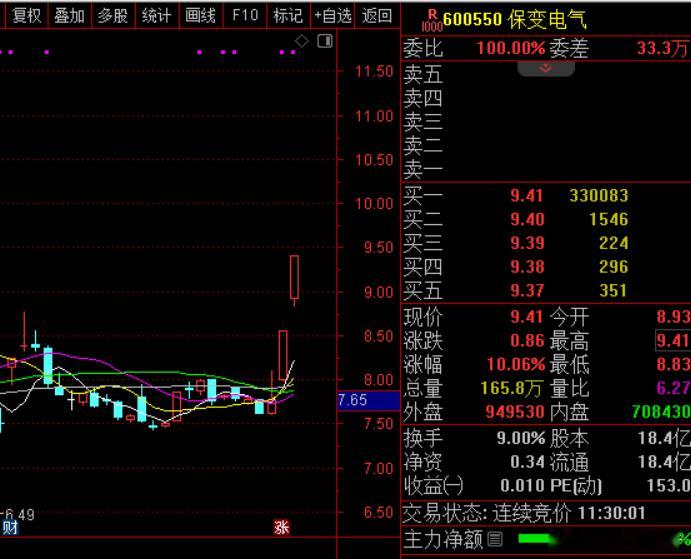Open F10 company information

point(245,16)
